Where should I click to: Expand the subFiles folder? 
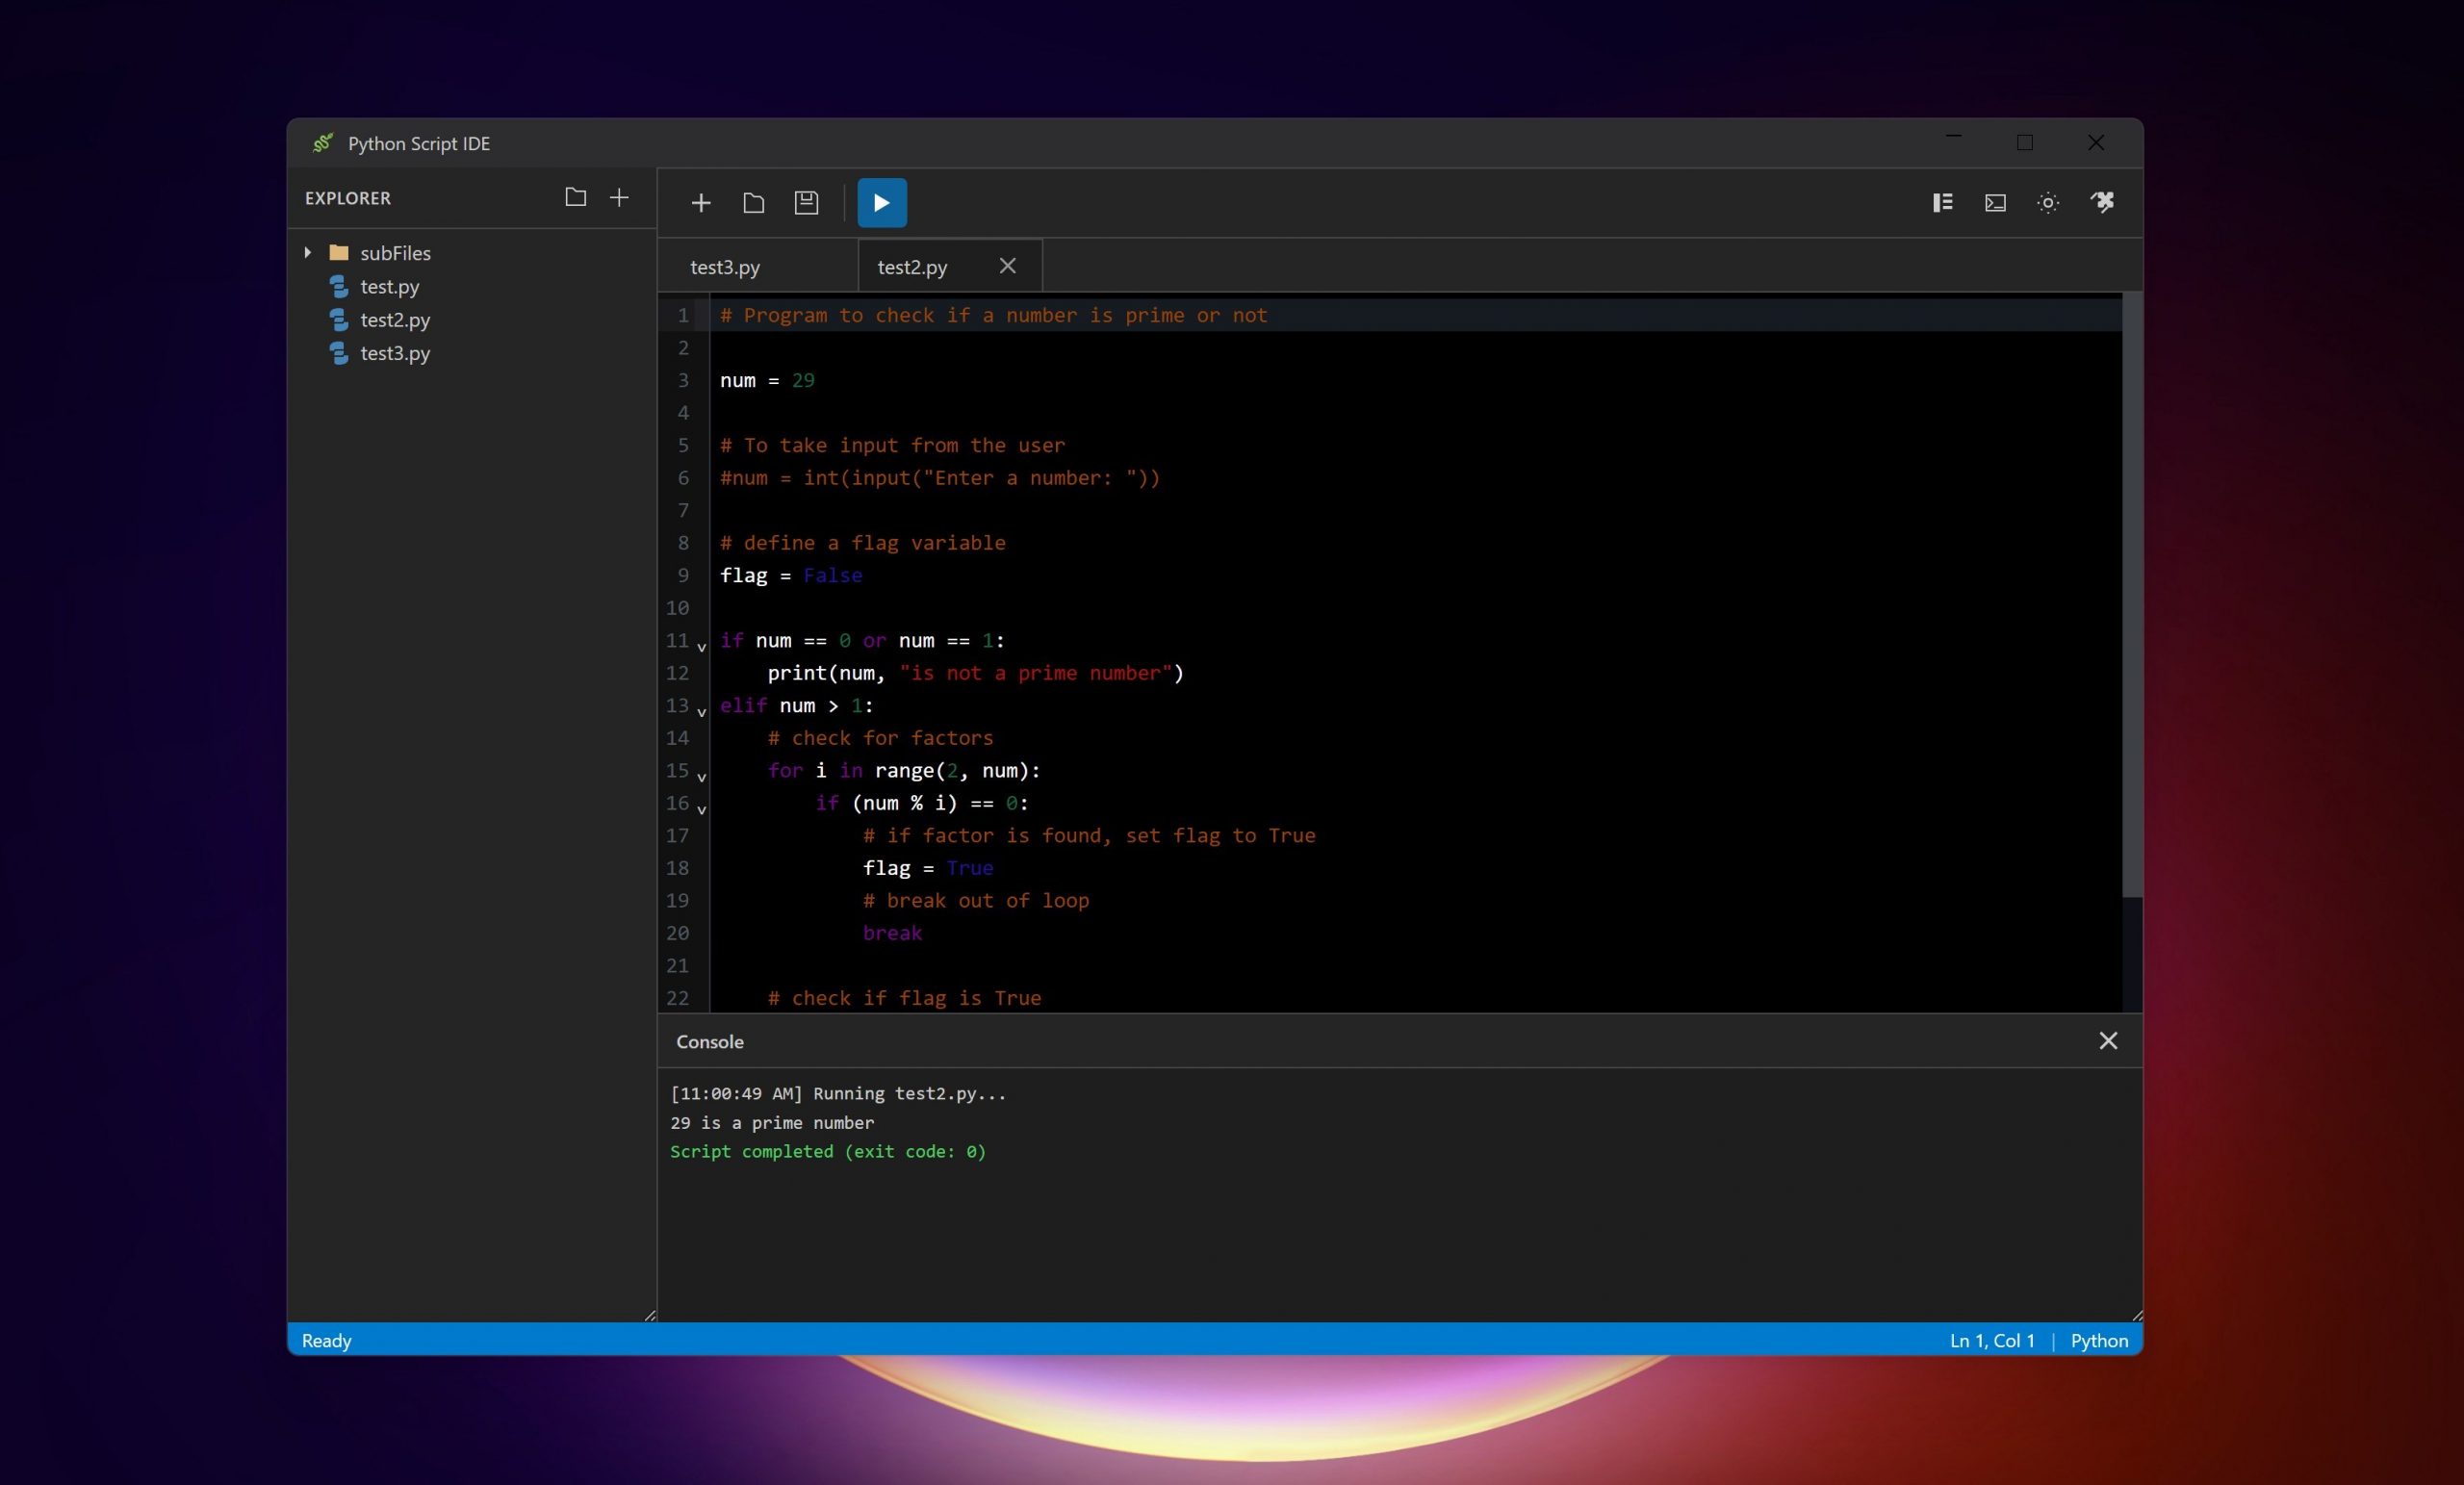(308, 253)
